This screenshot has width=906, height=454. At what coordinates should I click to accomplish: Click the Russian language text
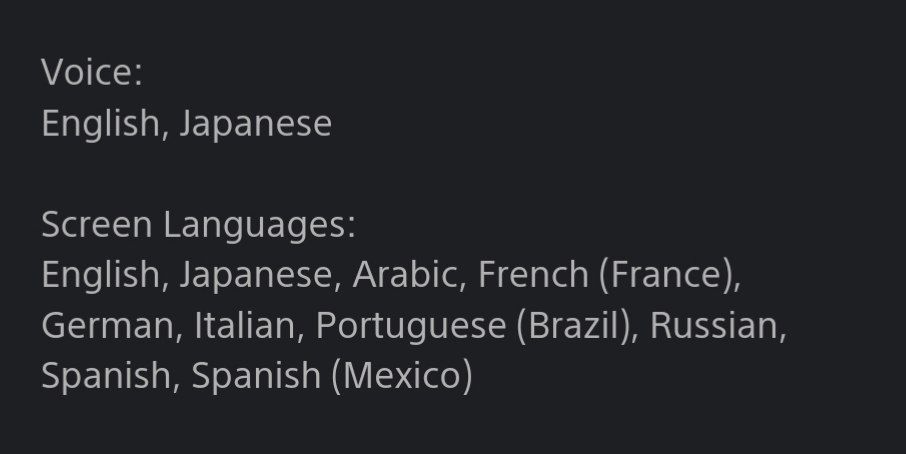(714, 325)
